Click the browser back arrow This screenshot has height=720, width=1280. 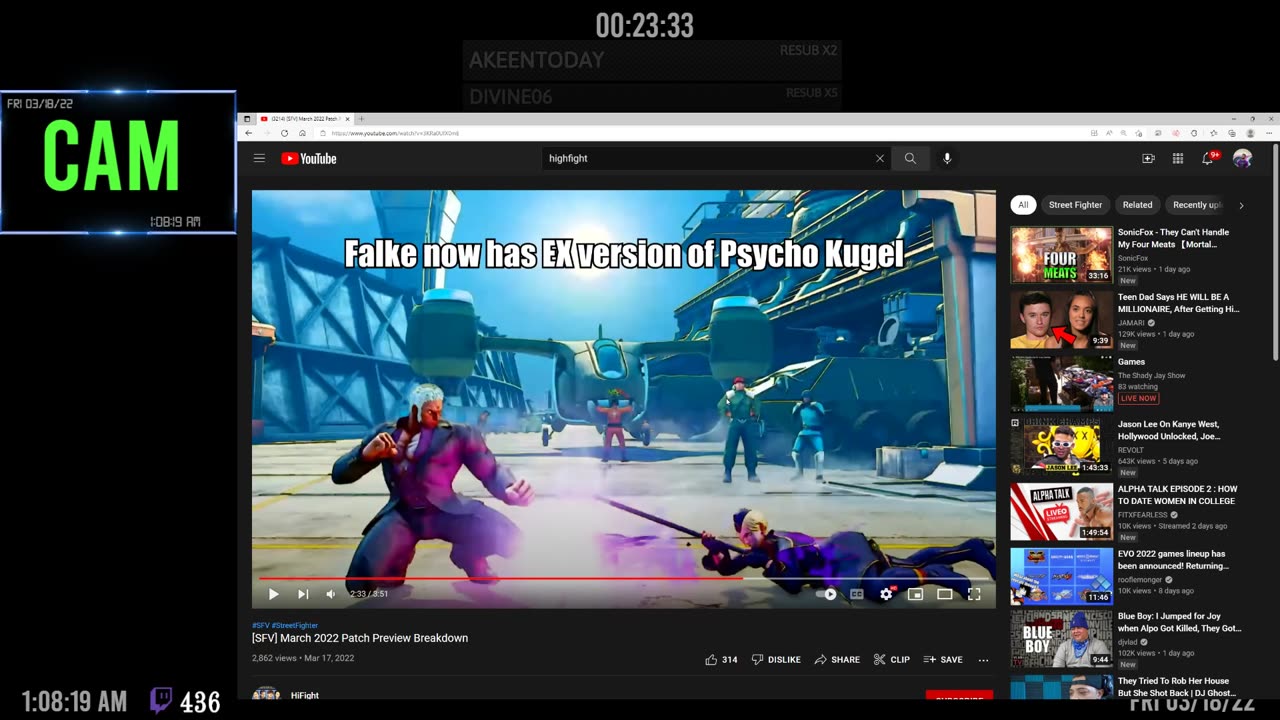[x=249, y=133]
